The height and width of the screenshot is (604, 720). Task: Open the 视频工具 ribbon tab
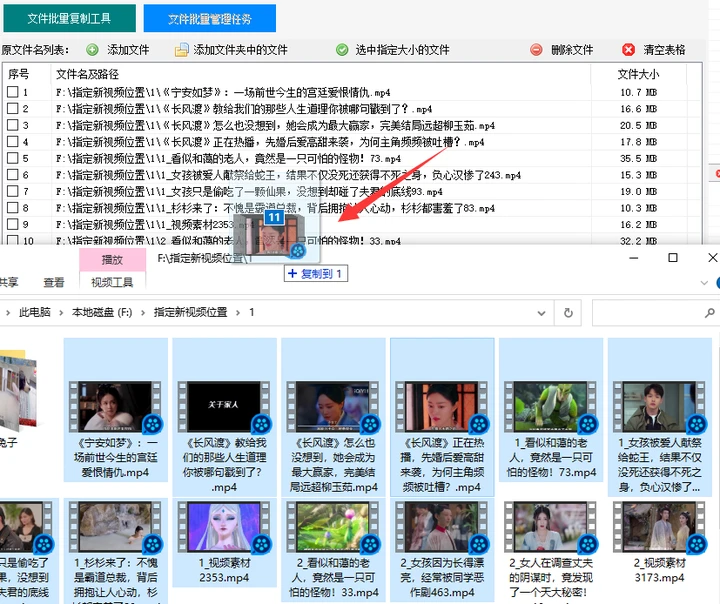coord(112,282)
